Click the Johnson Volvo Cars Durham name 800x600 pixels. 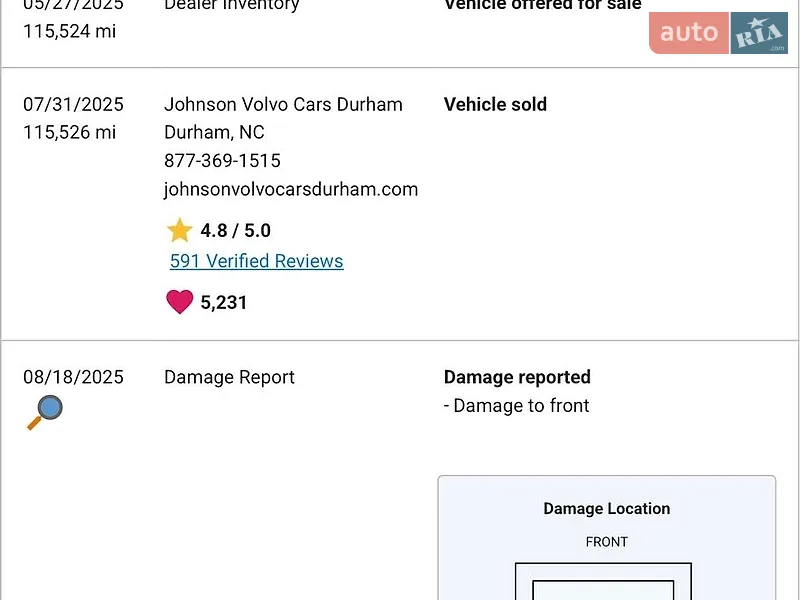[x=283, y=104]
